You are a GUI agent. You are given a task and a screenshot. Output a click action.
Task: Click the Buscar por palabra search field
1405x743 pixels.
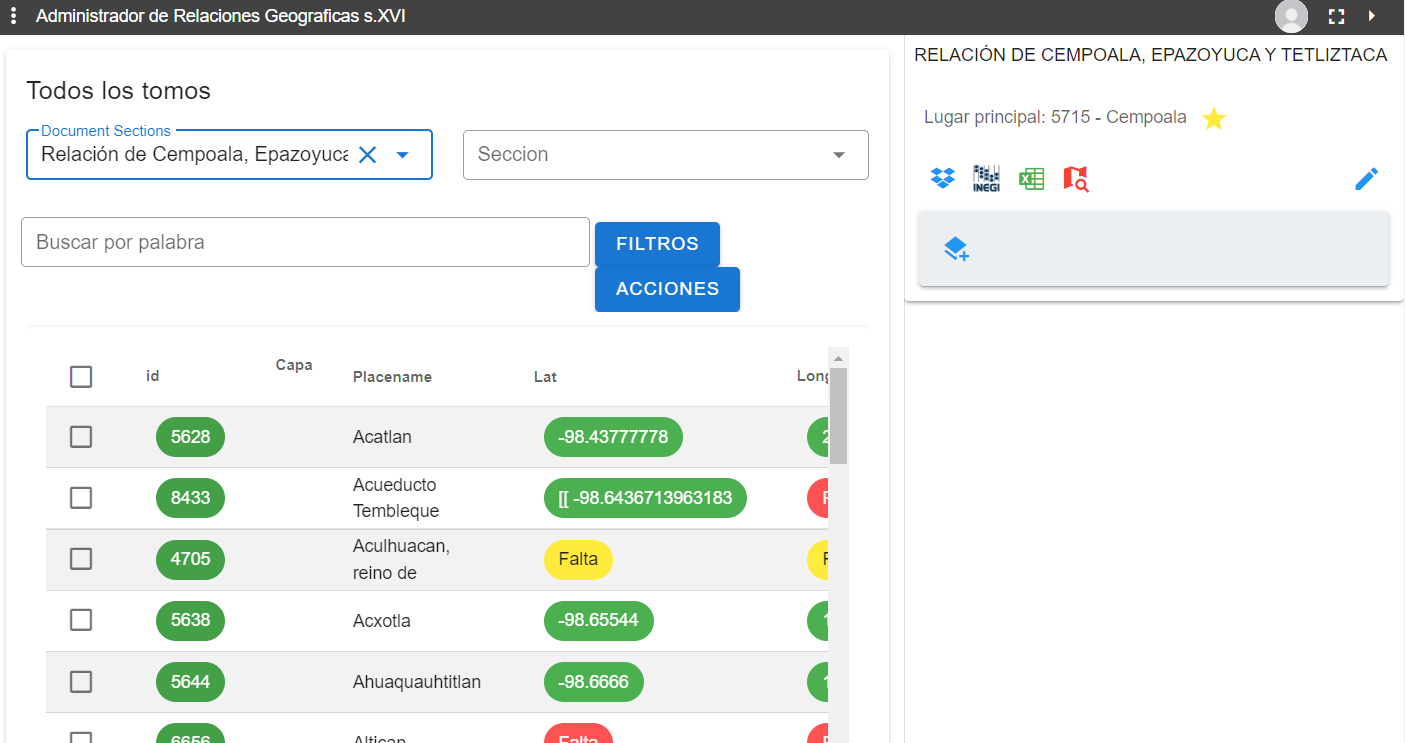click(x=305, y=242)
